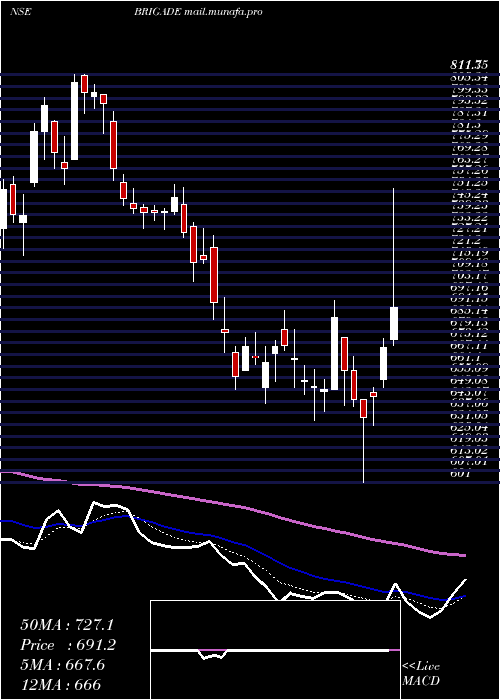This screenshot has height=700, width=500.
Task: Select the Price : 691.2 reading
Action: [68, 645]
